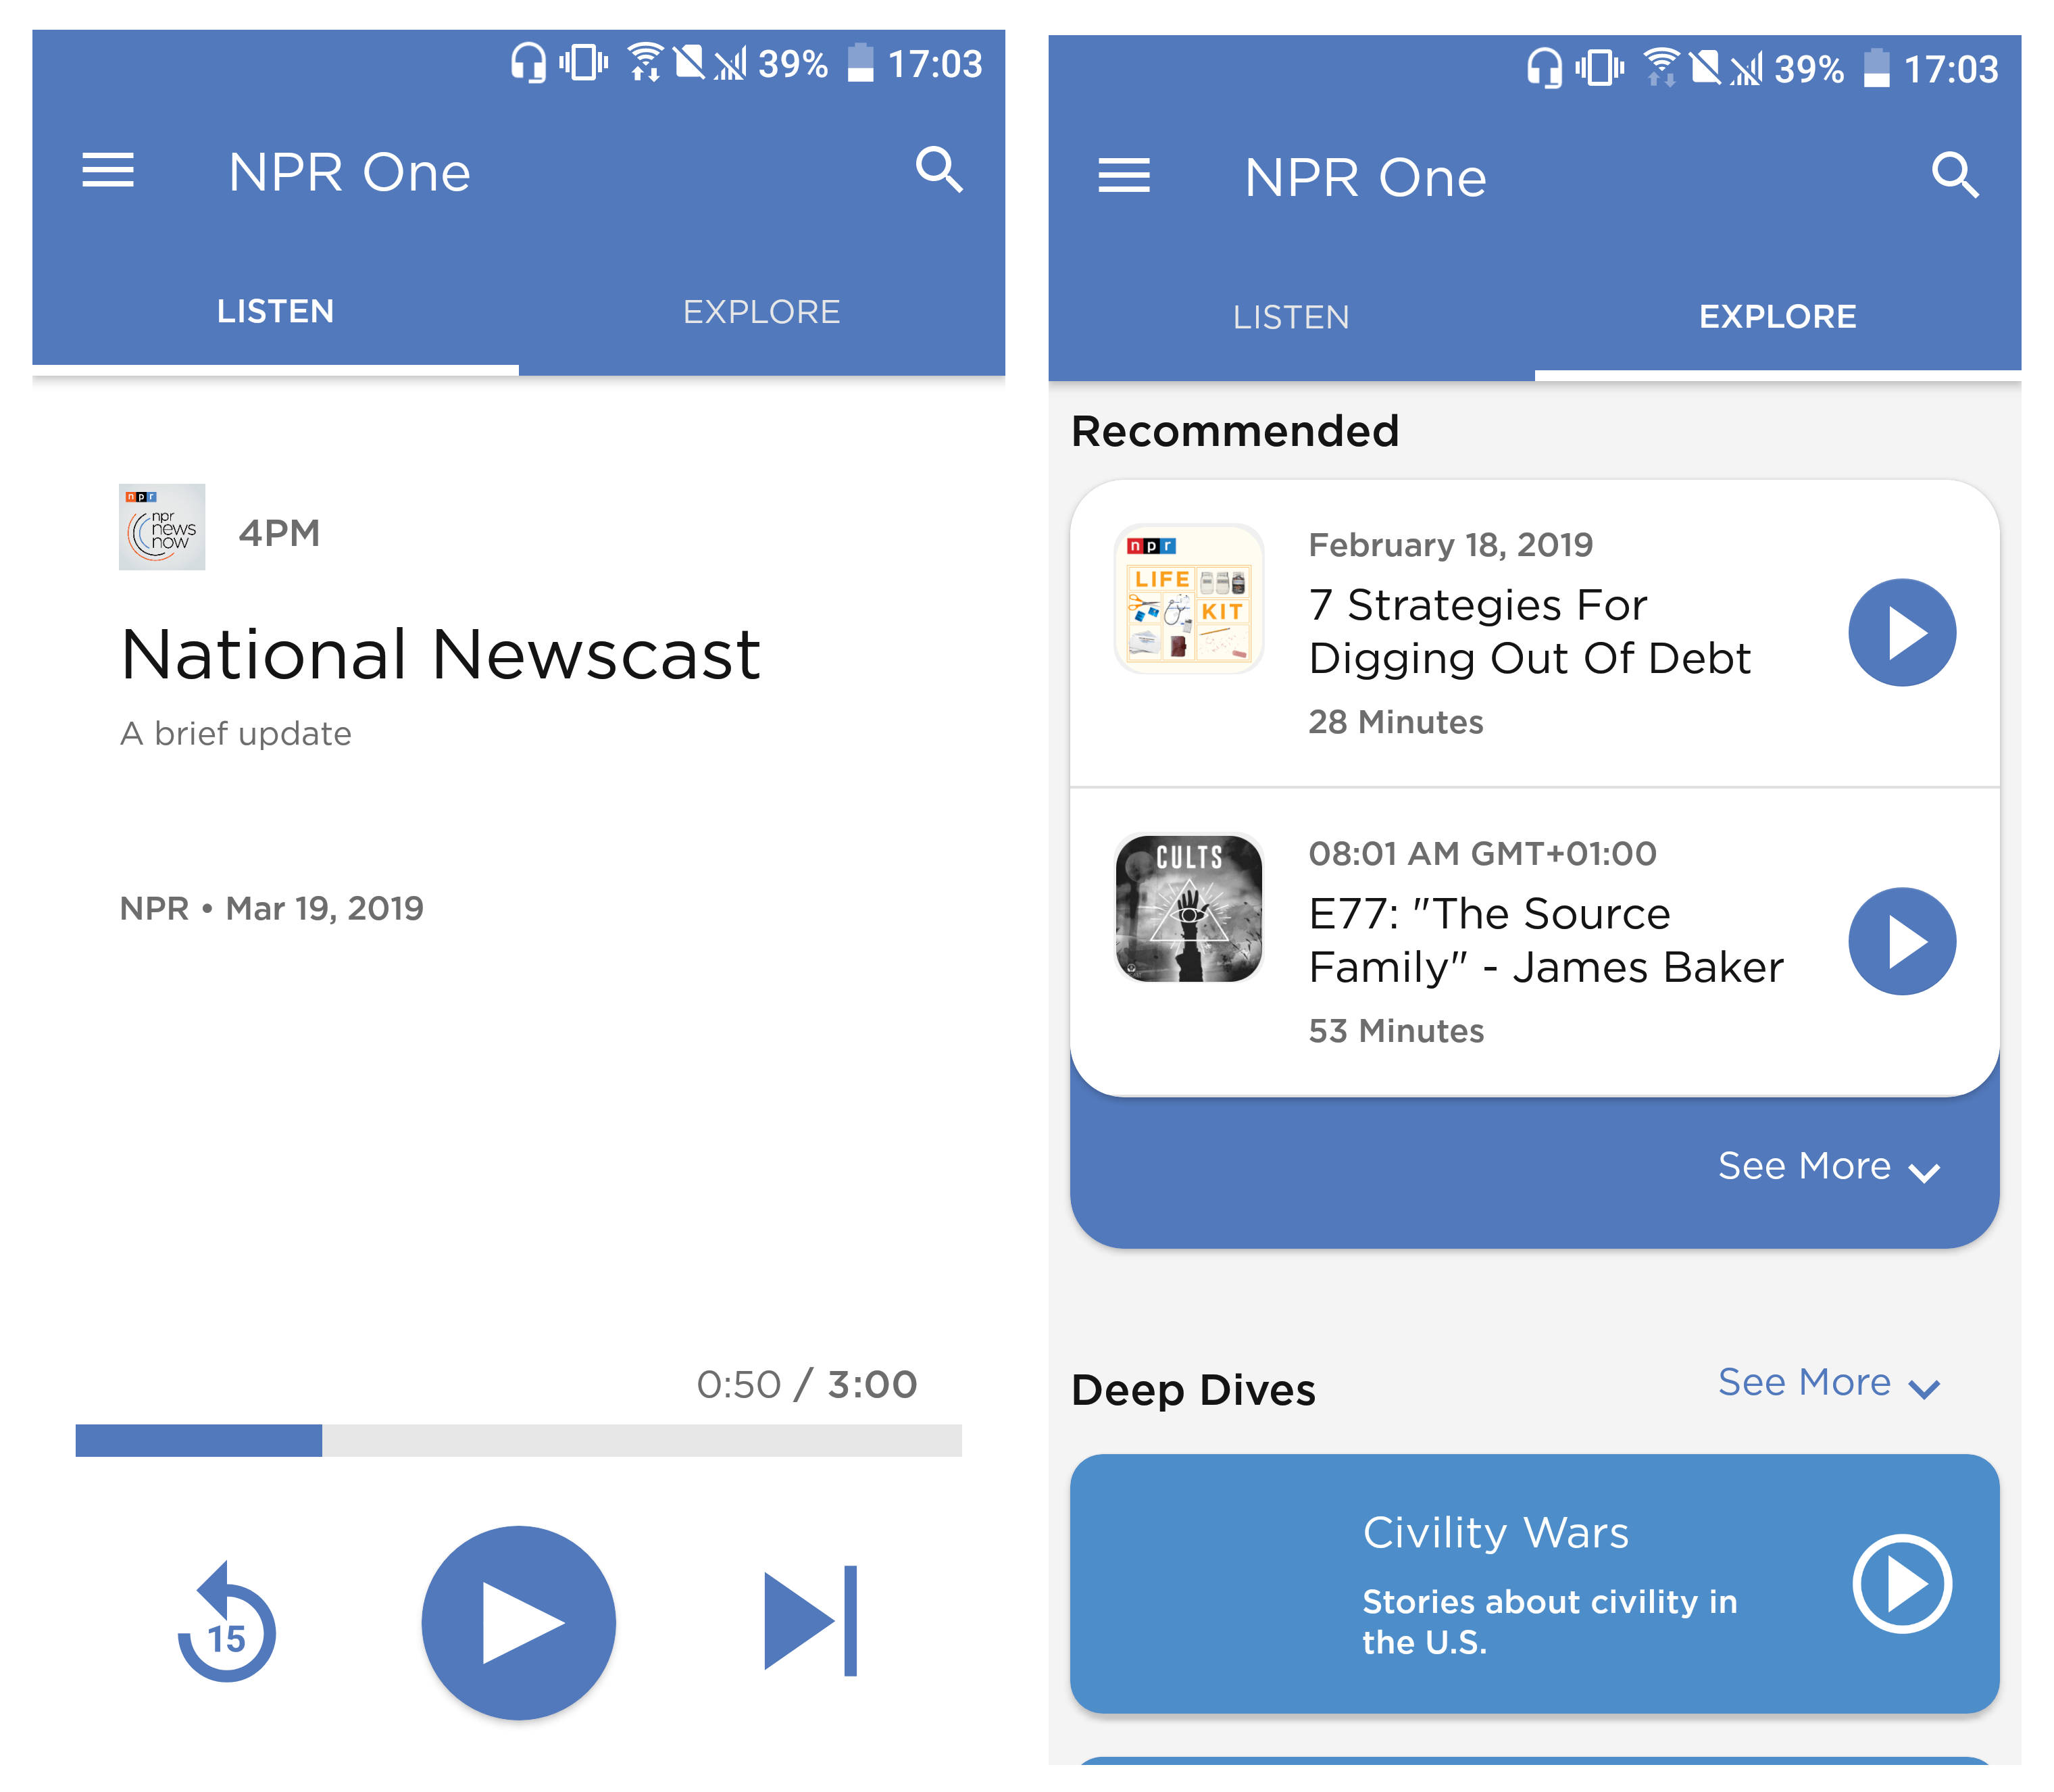Open the navigation drawer menu
The height and width of the screenshot is (1792, 2054).
107,171
